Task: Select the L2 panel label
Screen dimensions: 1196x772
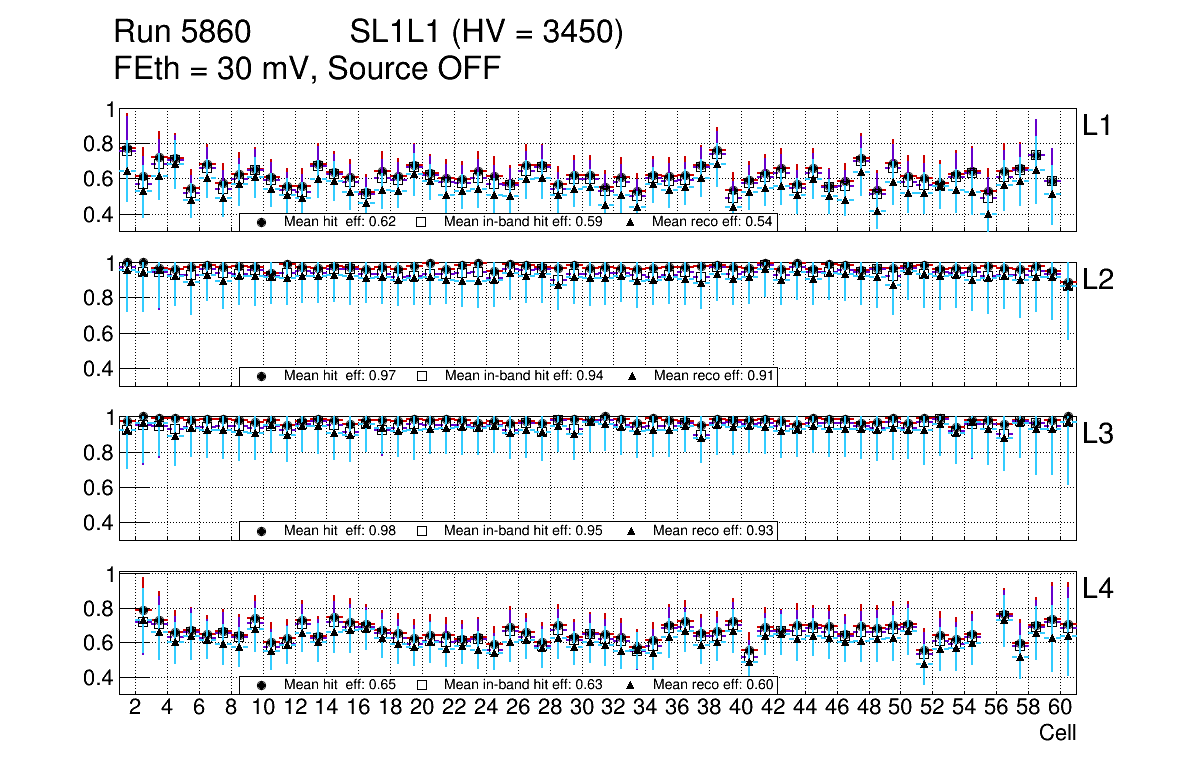Action: (1099, 280)
